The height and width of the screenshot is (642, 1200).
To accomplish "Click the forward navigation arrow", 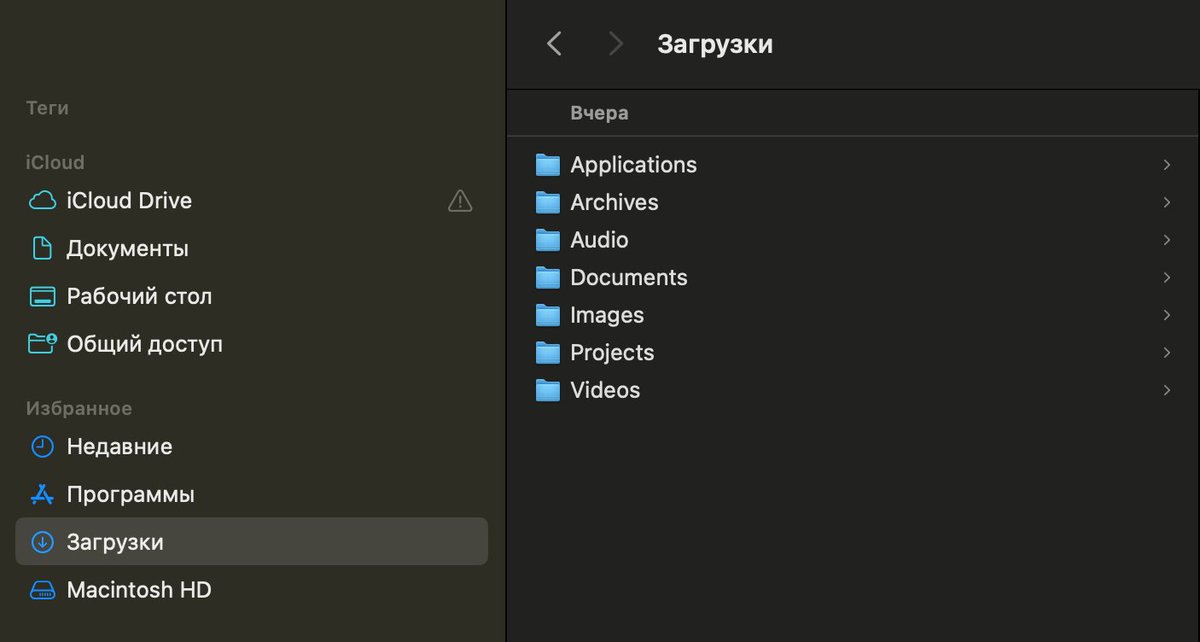I will [614, 43].
